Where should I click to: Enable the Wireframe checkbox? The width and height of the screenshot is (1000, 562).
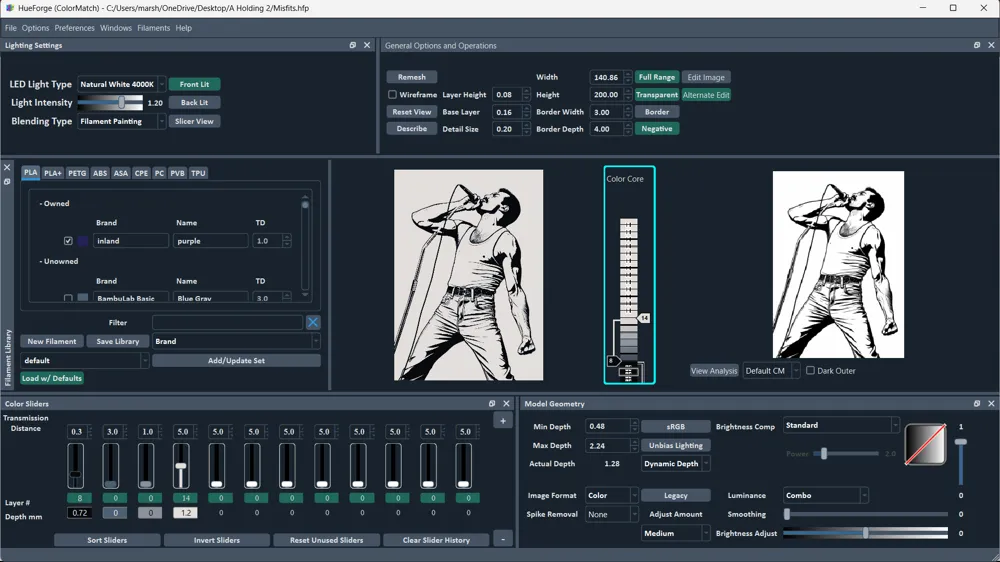point(392,94)
